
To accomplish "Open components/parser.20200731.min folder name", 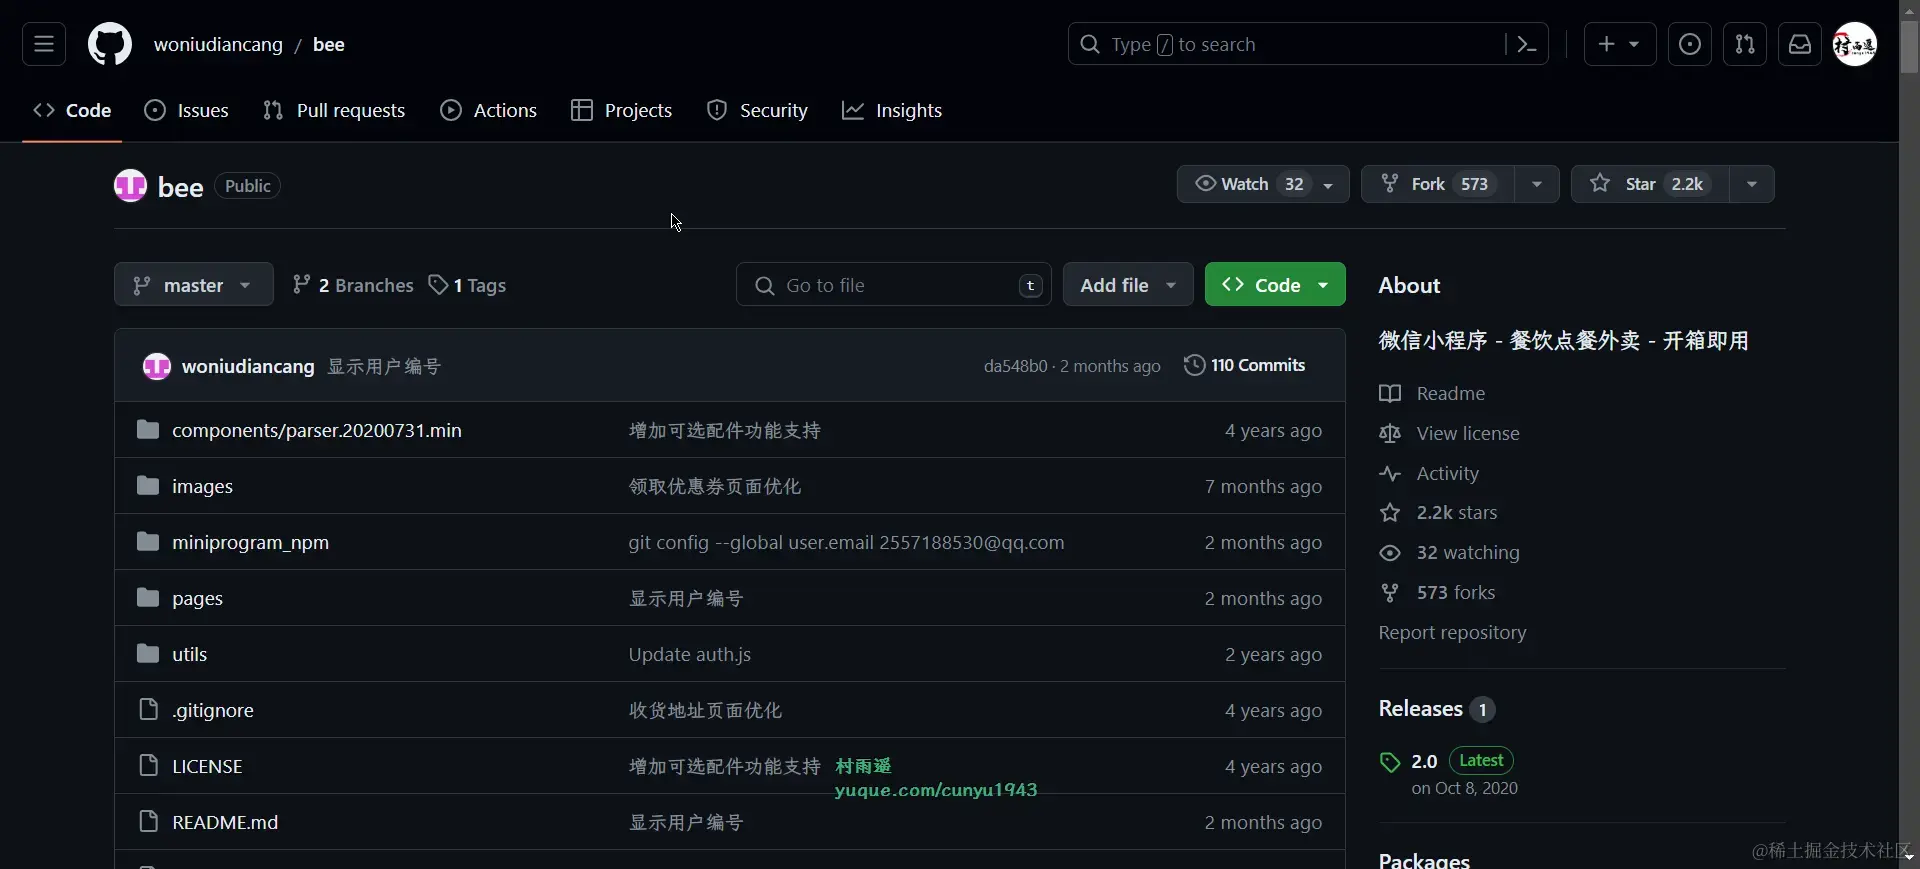I will [x=317, y=430].
